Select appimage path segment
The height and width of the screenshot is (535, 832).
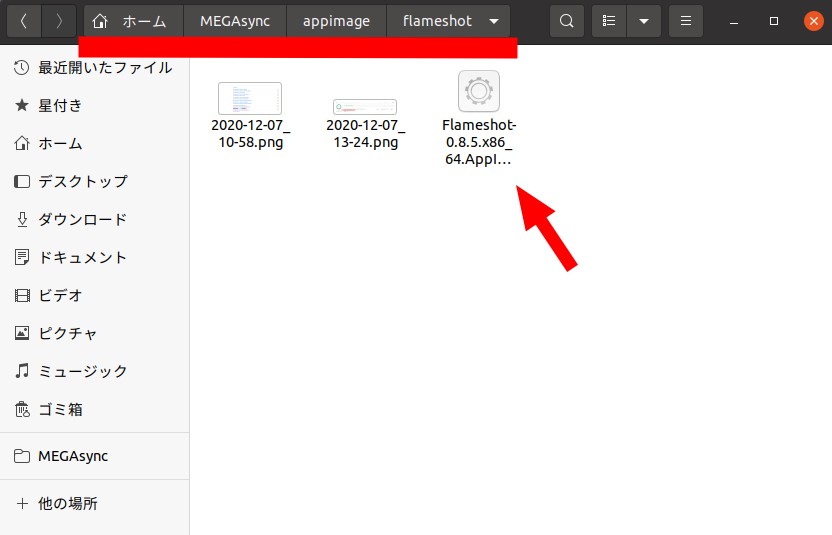[x=336, y=21]
